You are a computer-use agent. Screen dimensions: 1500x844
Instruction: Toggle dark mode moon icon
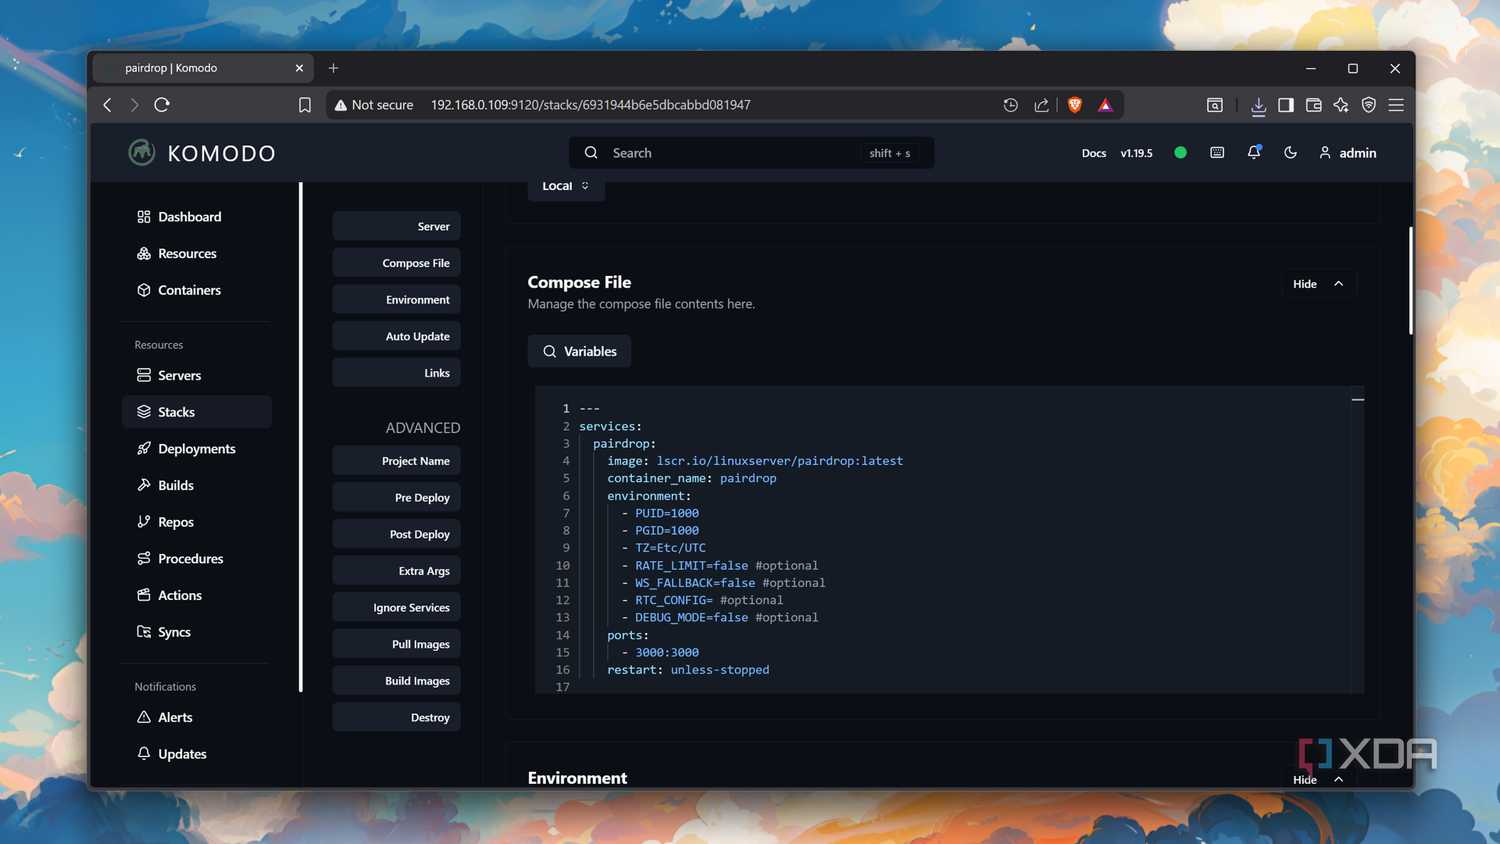(1291, 153)
